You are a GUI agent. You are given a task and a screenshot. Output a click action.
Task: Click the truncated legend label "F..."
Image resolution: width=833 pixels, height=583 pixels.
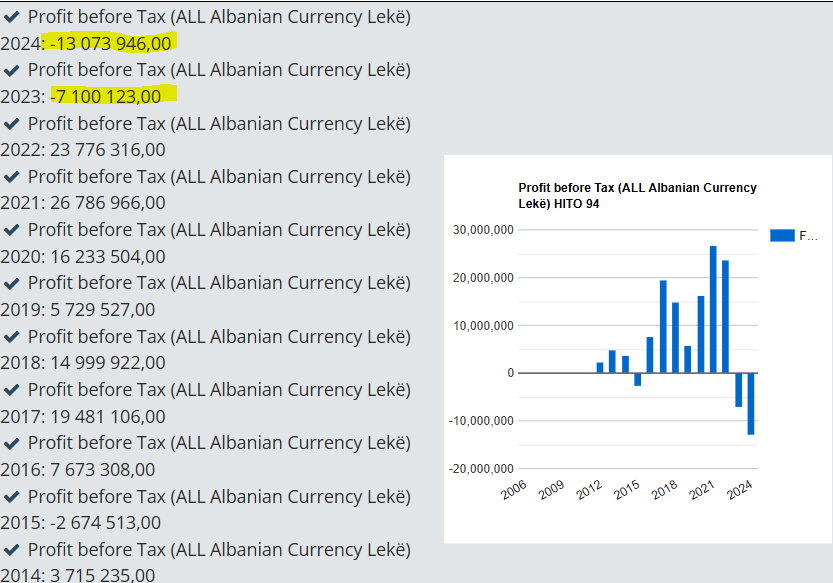808,236
